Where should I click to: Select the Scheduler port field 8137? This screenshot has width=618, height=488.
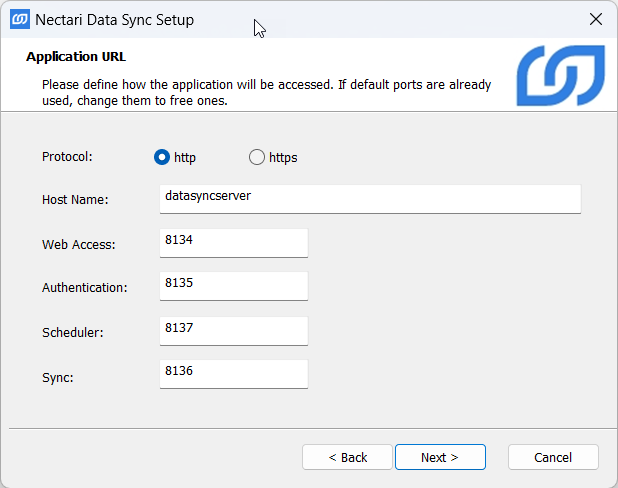[233, 329]
